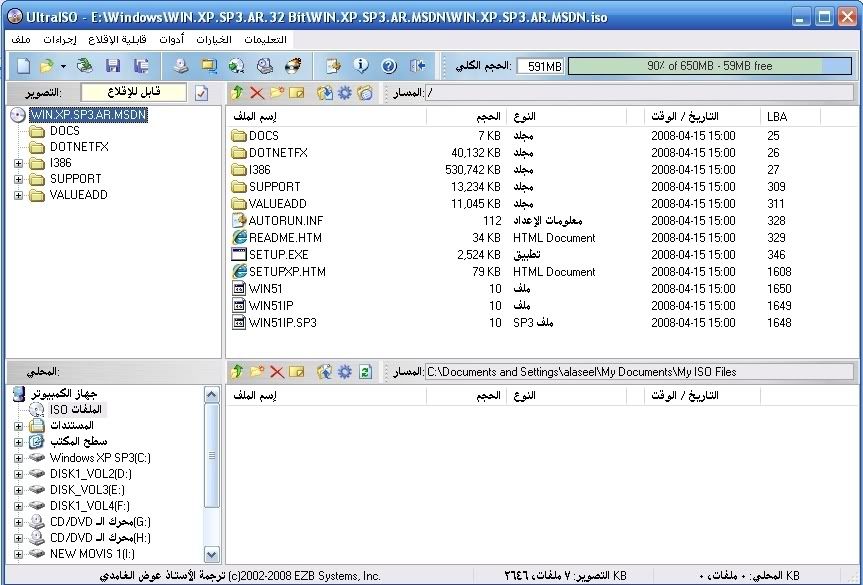
Task: Click the 90% of 650MB capacity bar
Action: tap(709, 66)
